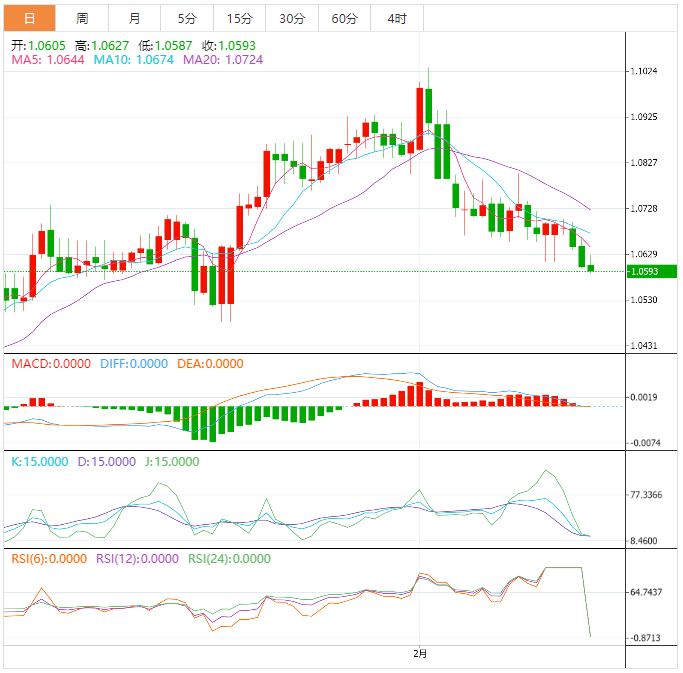
Task: Select the 15分 timeframe tab
Action: (239, 18)
